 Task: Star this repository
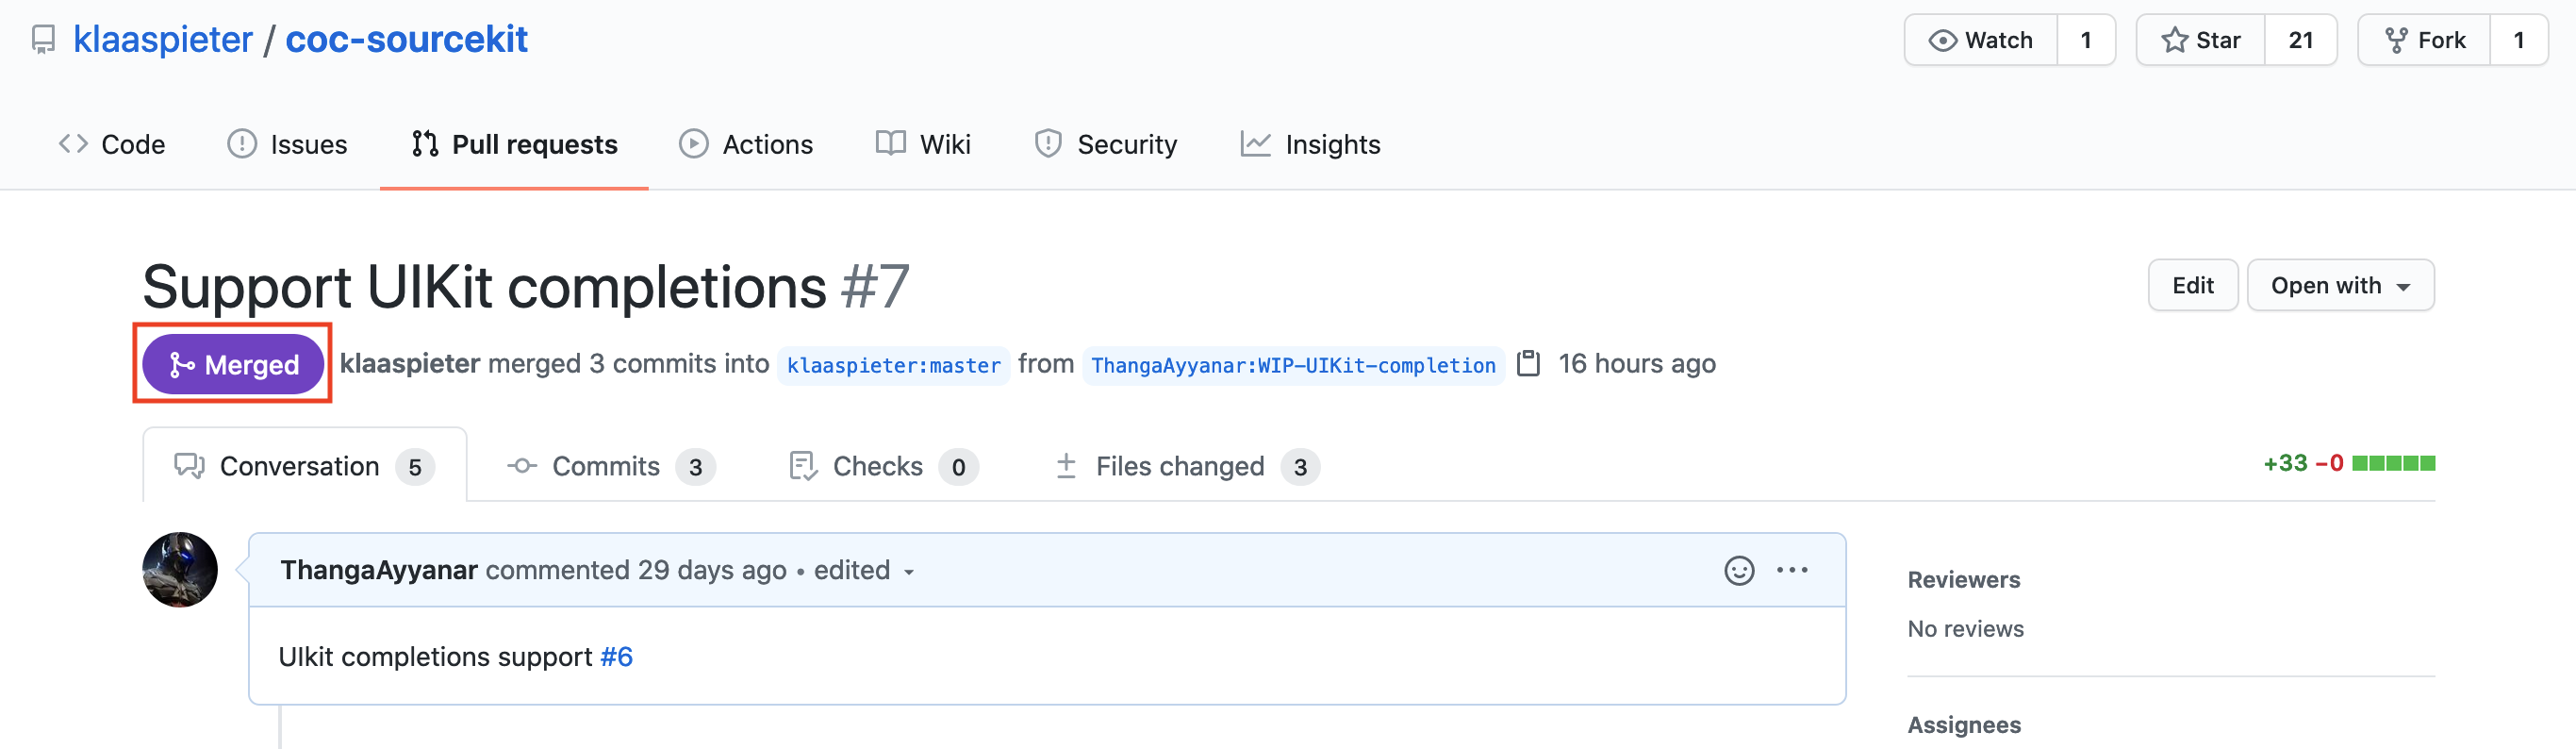(2201, 40)
